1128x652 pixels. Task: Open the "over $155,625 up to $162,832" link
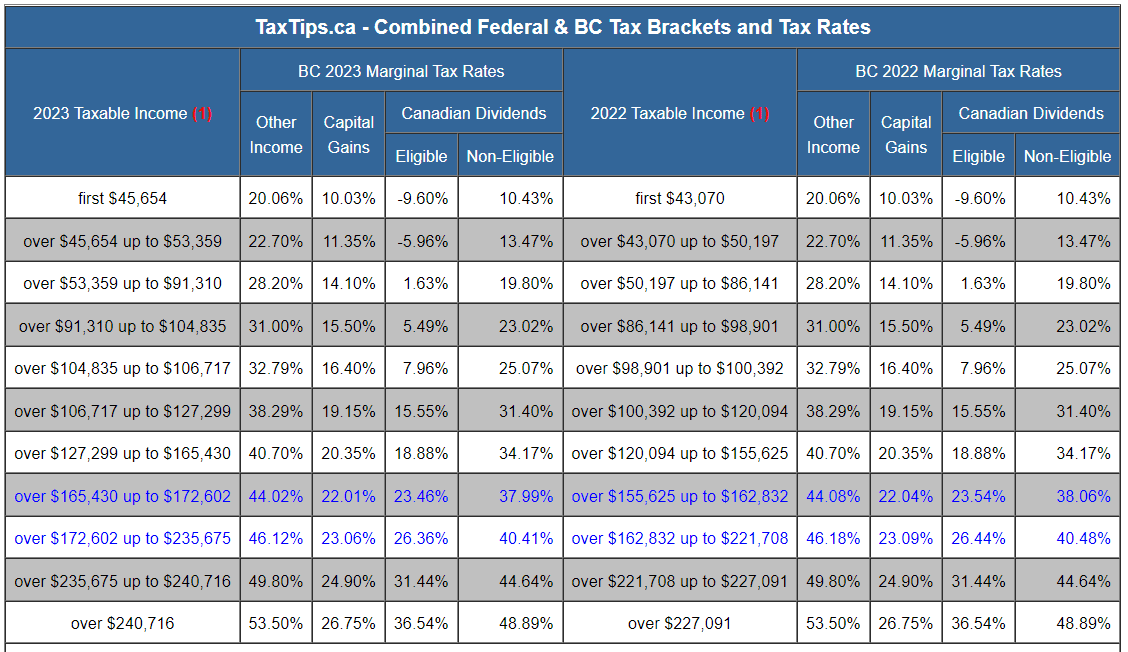coord(680,496)
